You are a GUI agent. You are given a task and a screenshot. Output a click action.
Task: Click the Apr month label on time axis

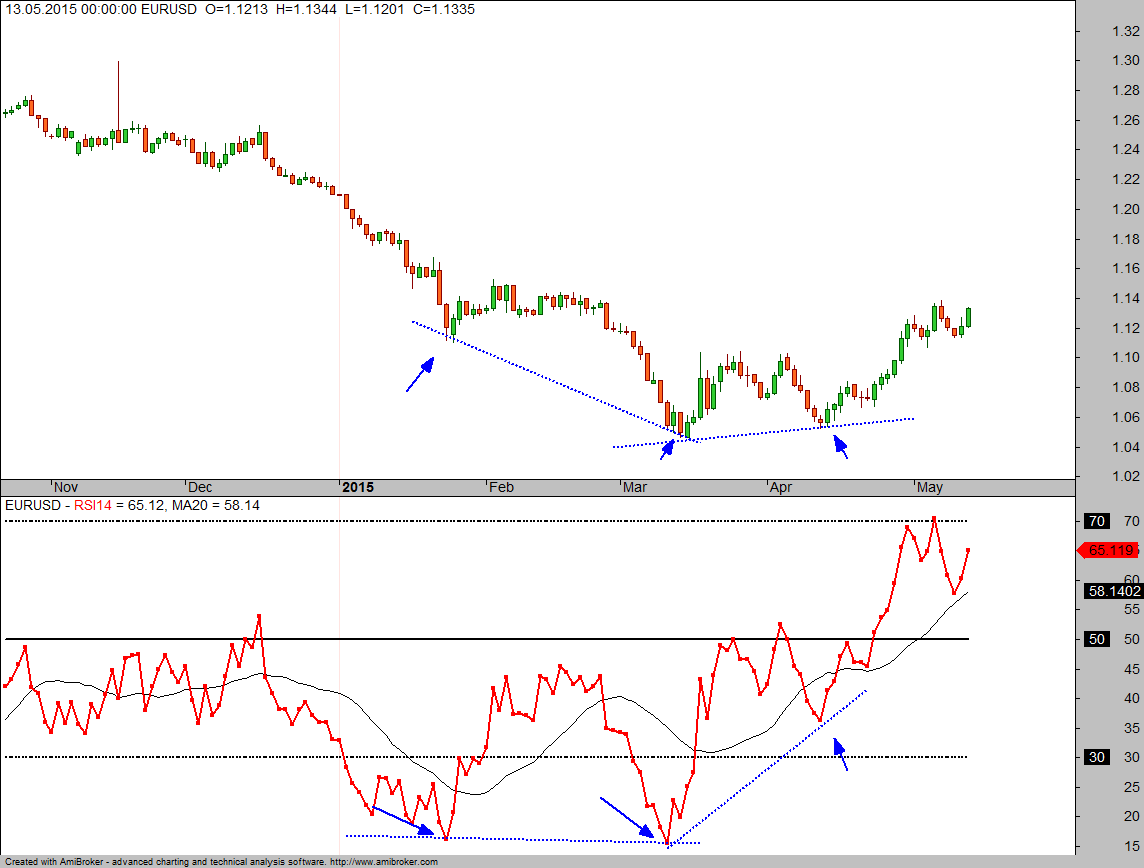[x=781, y=487]
